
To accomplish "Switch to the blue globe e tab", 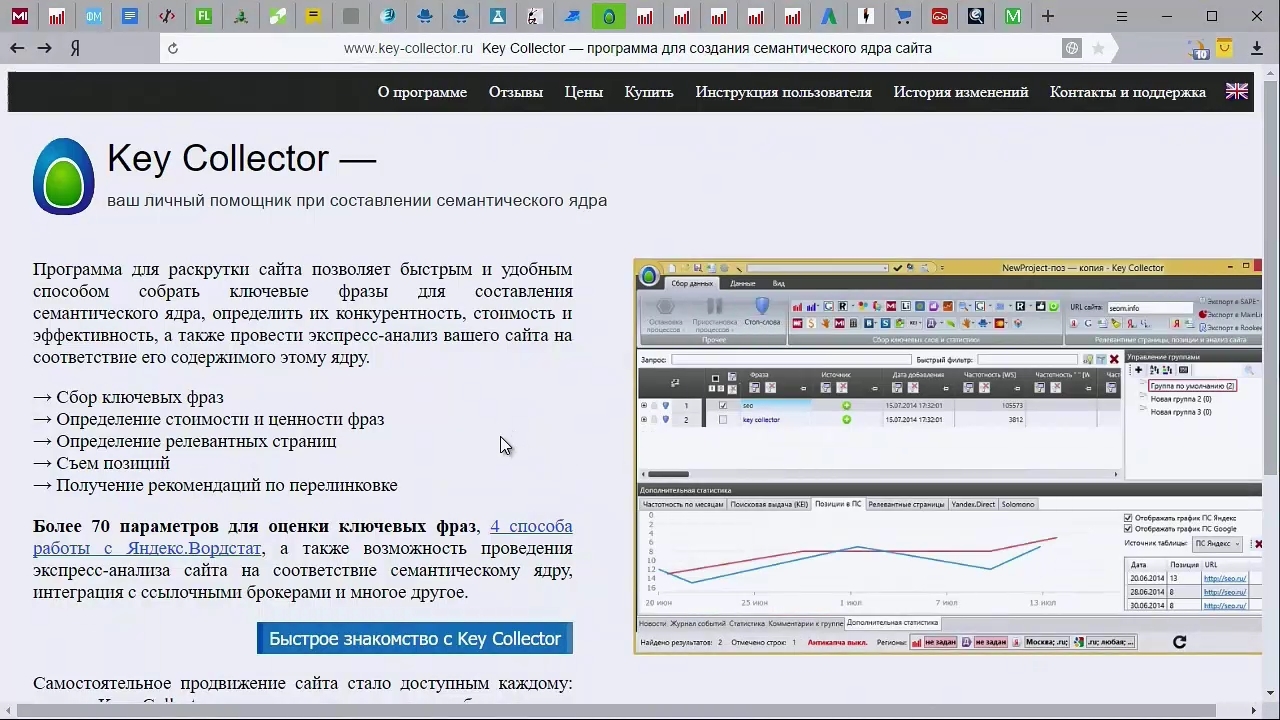I will coord(388,16).
